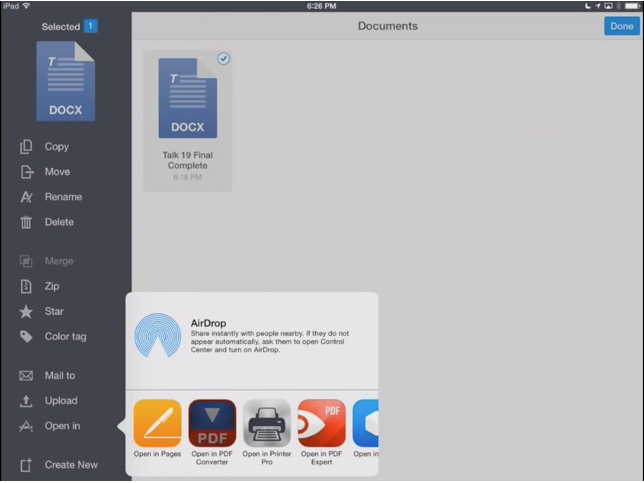Tap the Color tag icon
Screen dimensions: 644x483
[26, 337]
